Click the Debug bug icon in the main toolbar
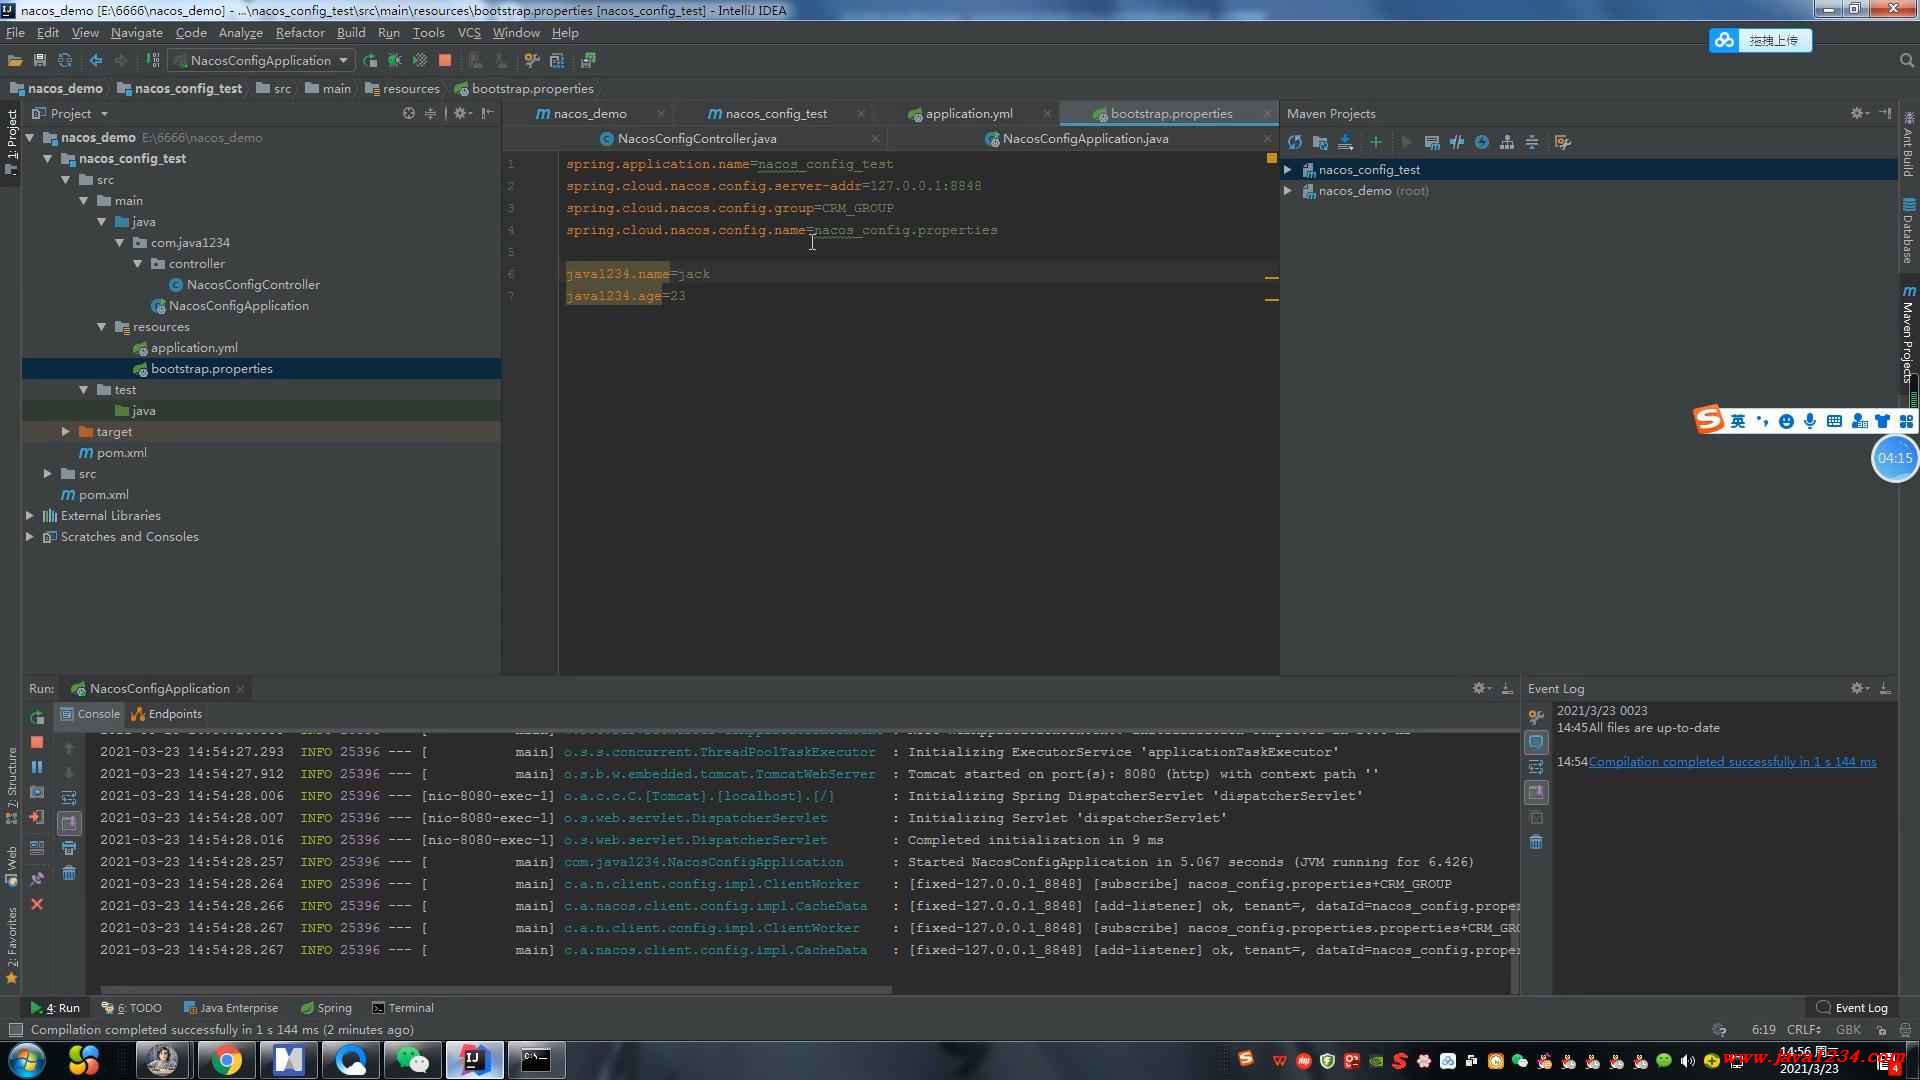Viewport: 1920px width, 1080px height. click(x=395, y=61)
